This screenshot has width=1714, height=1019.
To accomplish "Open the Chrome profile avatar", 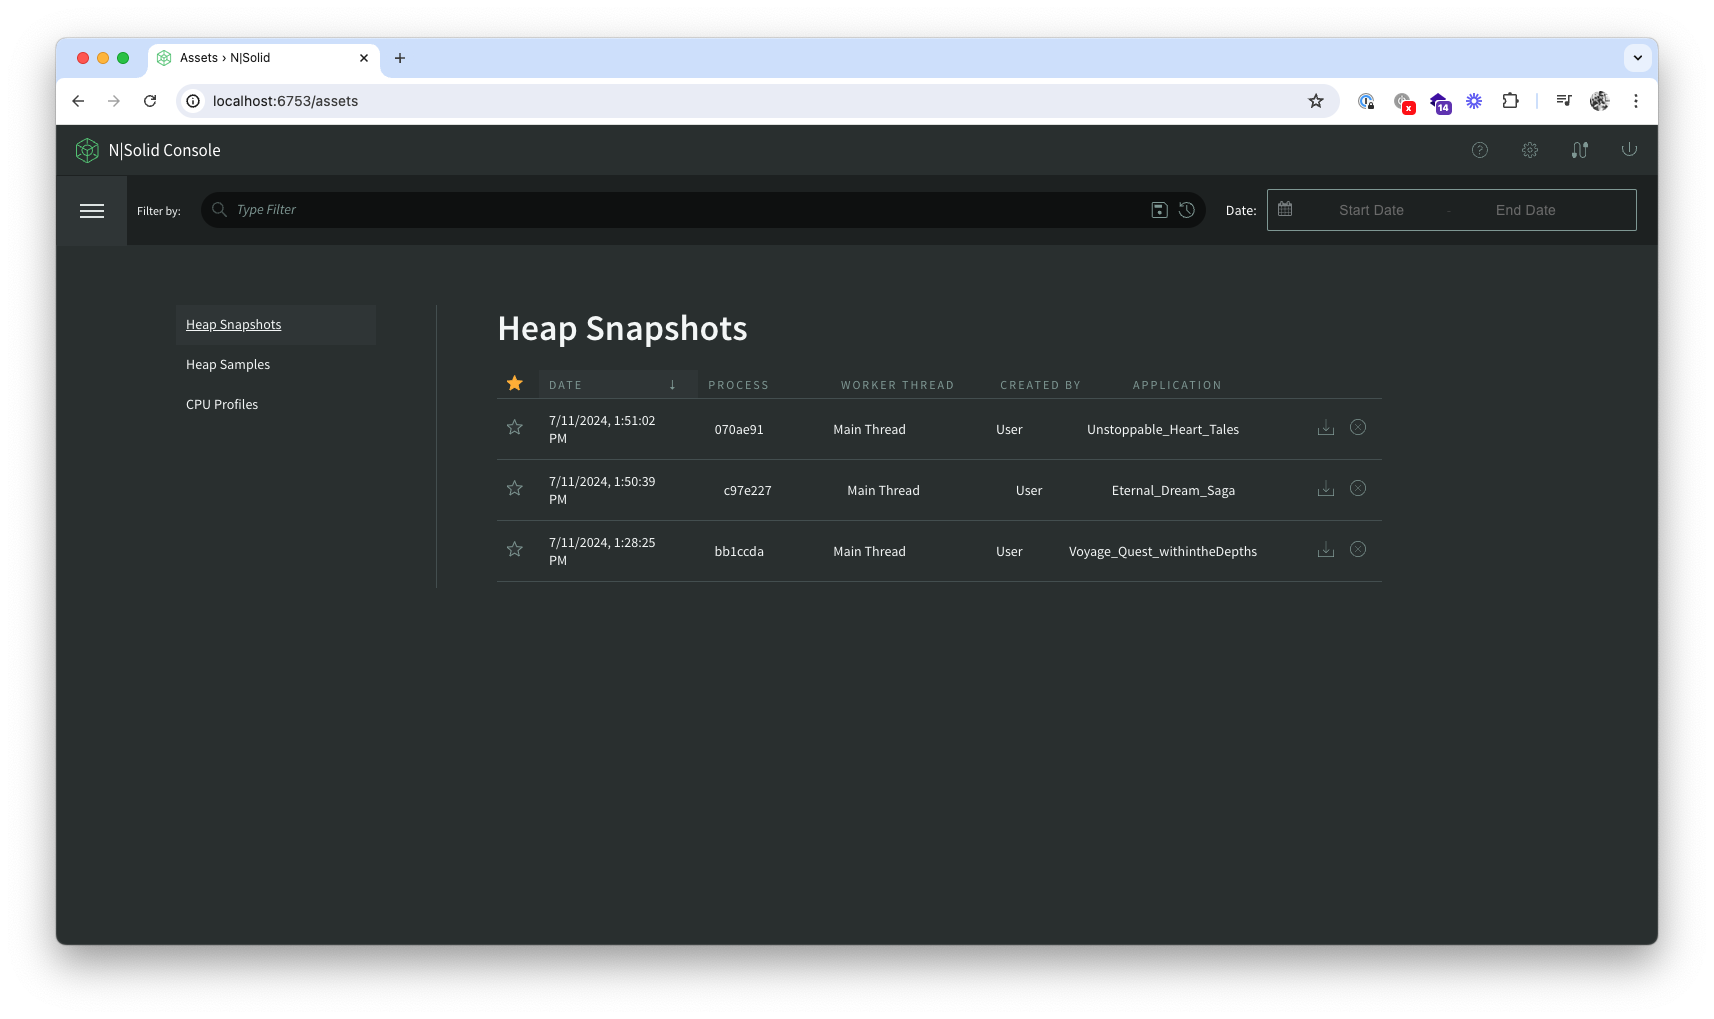I will pyautogui.click(x=1600, y=101).
